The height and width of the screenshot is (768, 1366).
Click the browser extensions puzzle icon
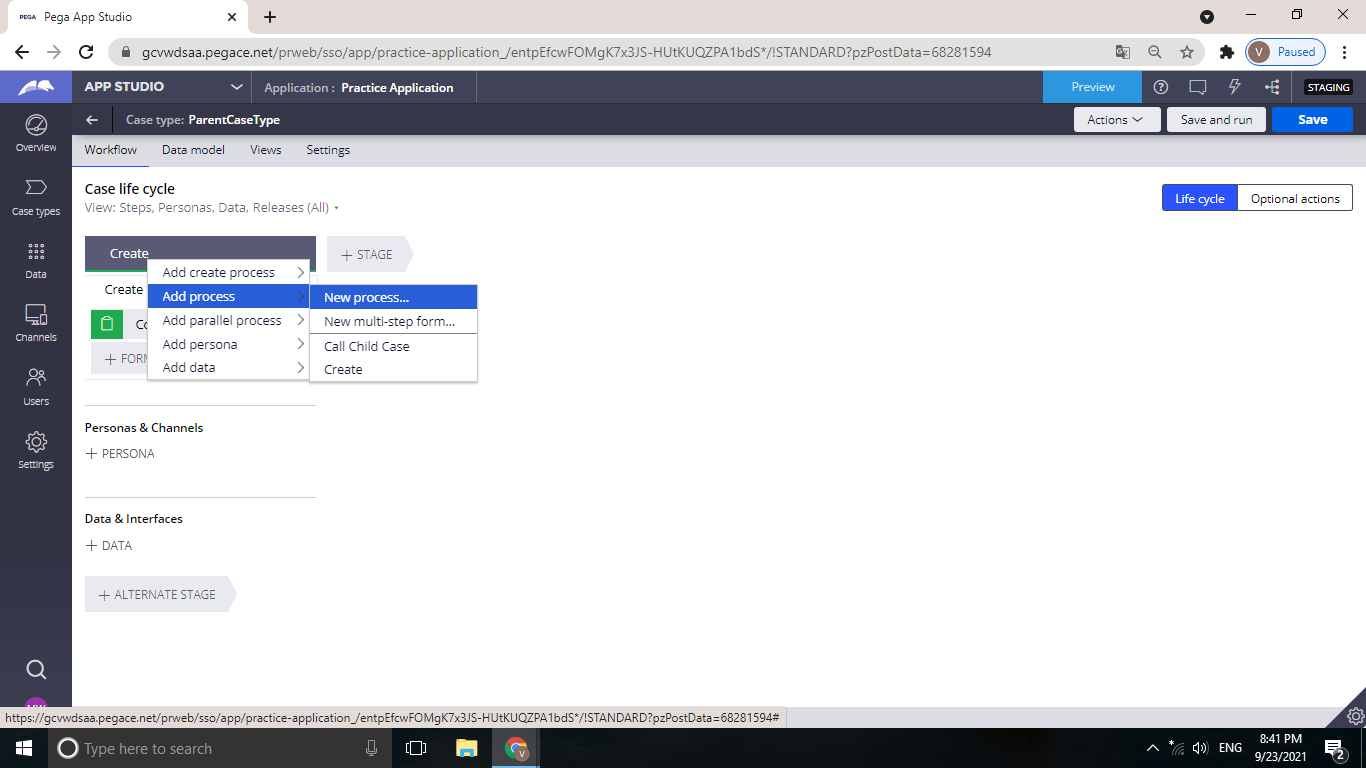click(x=1226, y=52)
